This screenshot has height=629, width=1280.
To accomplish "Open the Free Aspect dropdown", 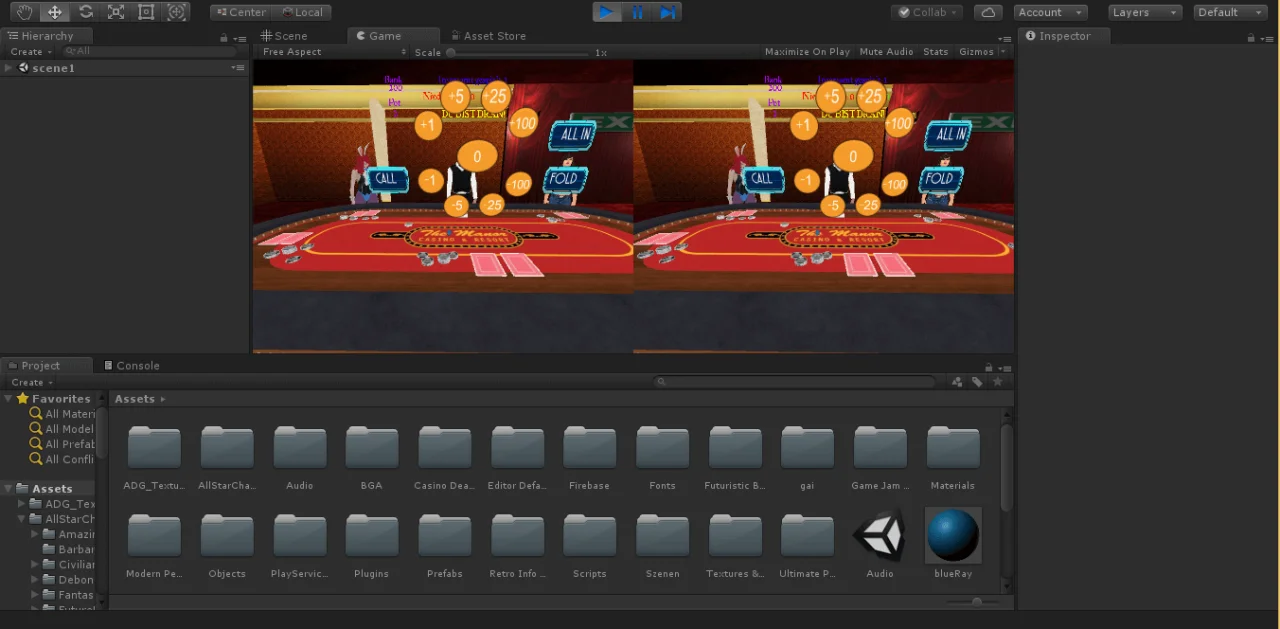I will (x=334, y=52).
